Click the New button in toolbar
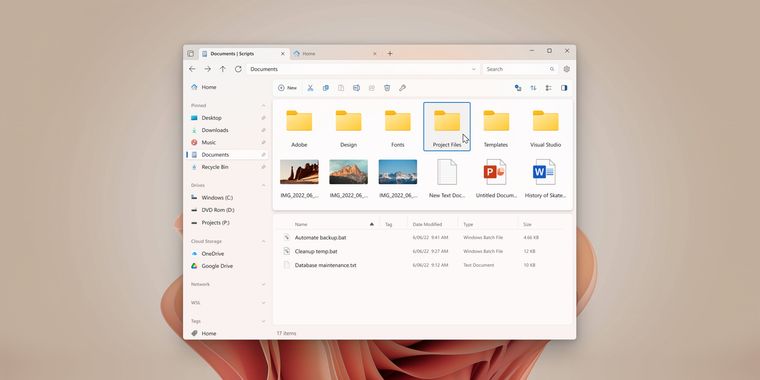 (x=287, y=88)
